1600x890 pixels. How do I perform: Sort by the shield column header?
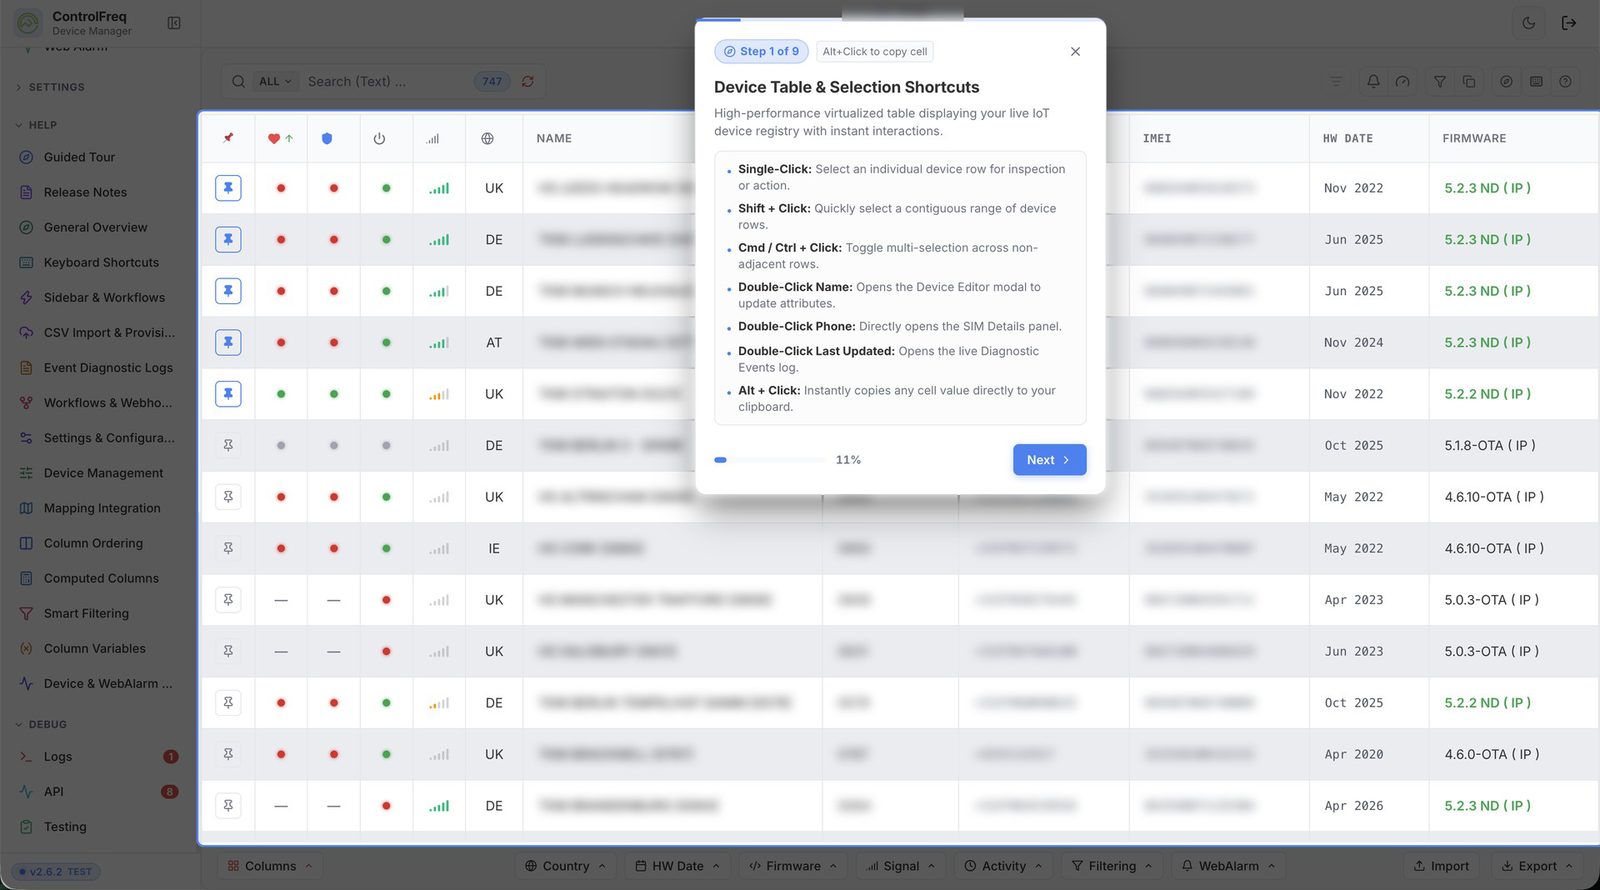click(x=327, y=138)
